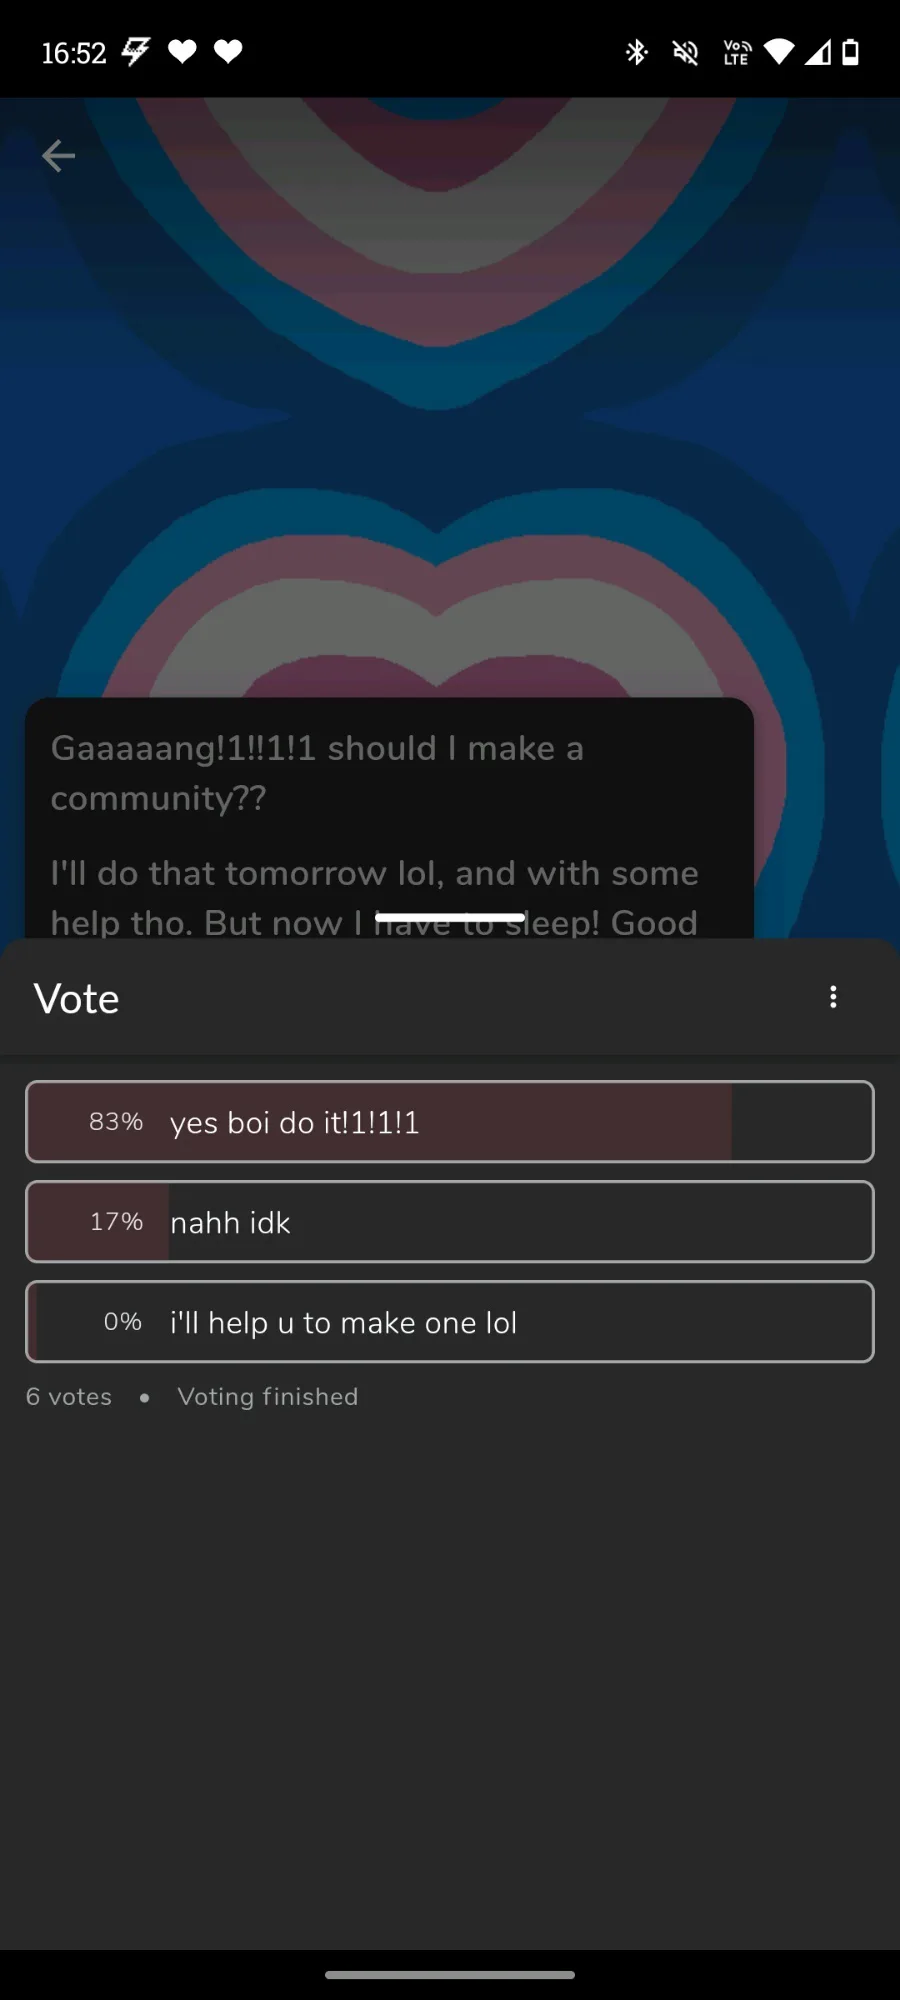This screenshot has height=2000, width=900.
Task: Tap the "Vote" sheet title
Action: [x=77, y=998]
